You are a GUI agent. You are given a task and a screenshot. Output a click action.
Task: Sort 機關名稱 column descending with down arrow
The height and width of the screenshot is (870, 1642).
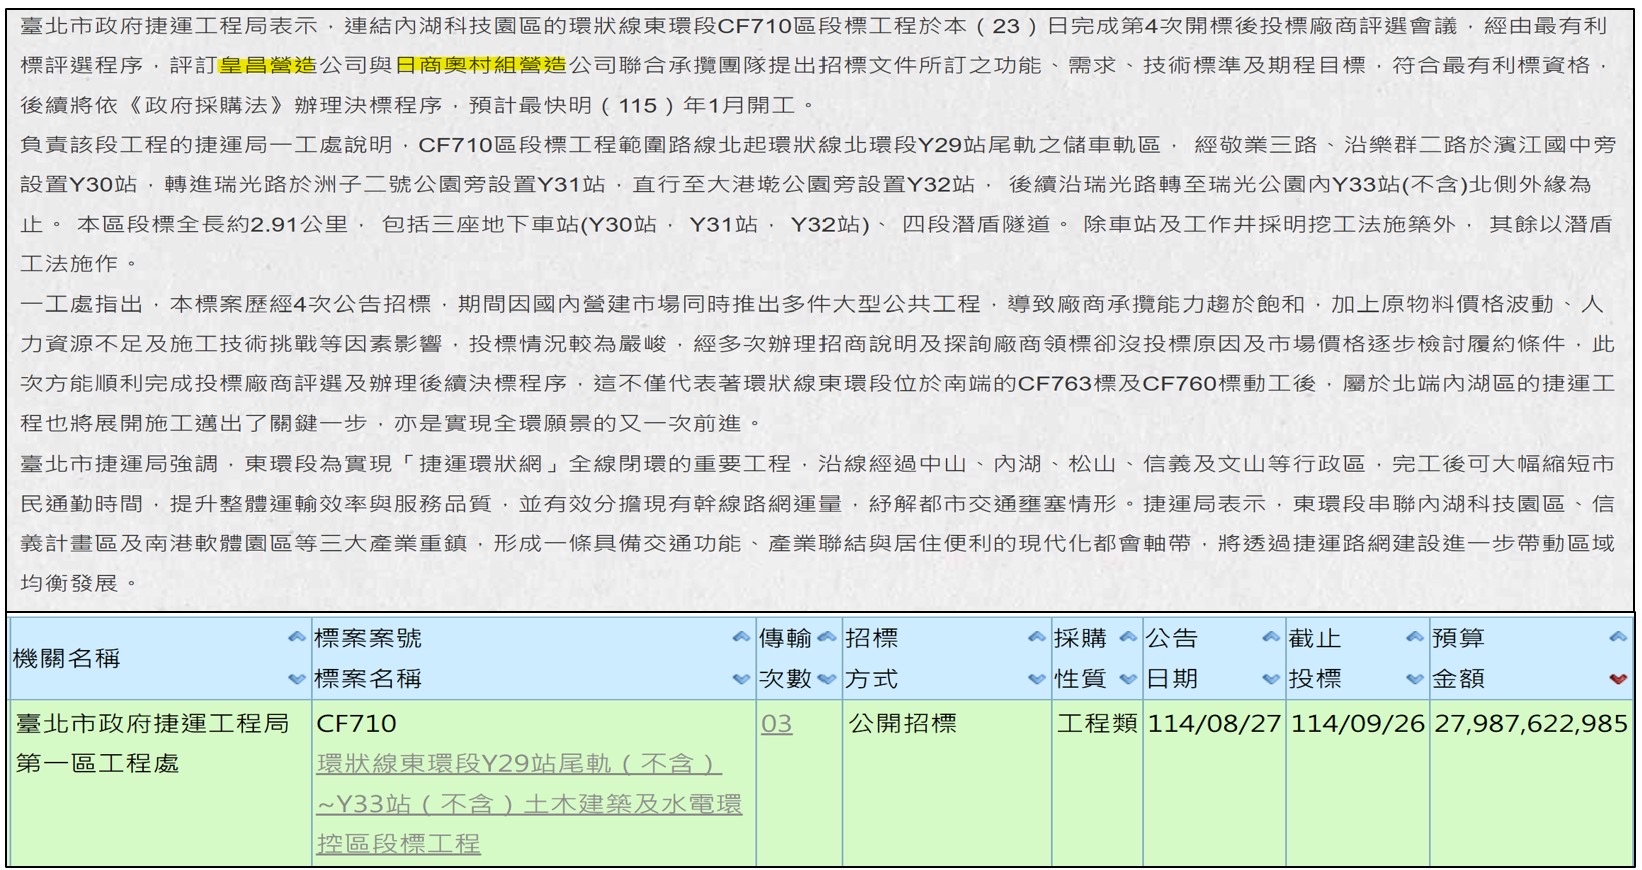click(x=296, y=679)
